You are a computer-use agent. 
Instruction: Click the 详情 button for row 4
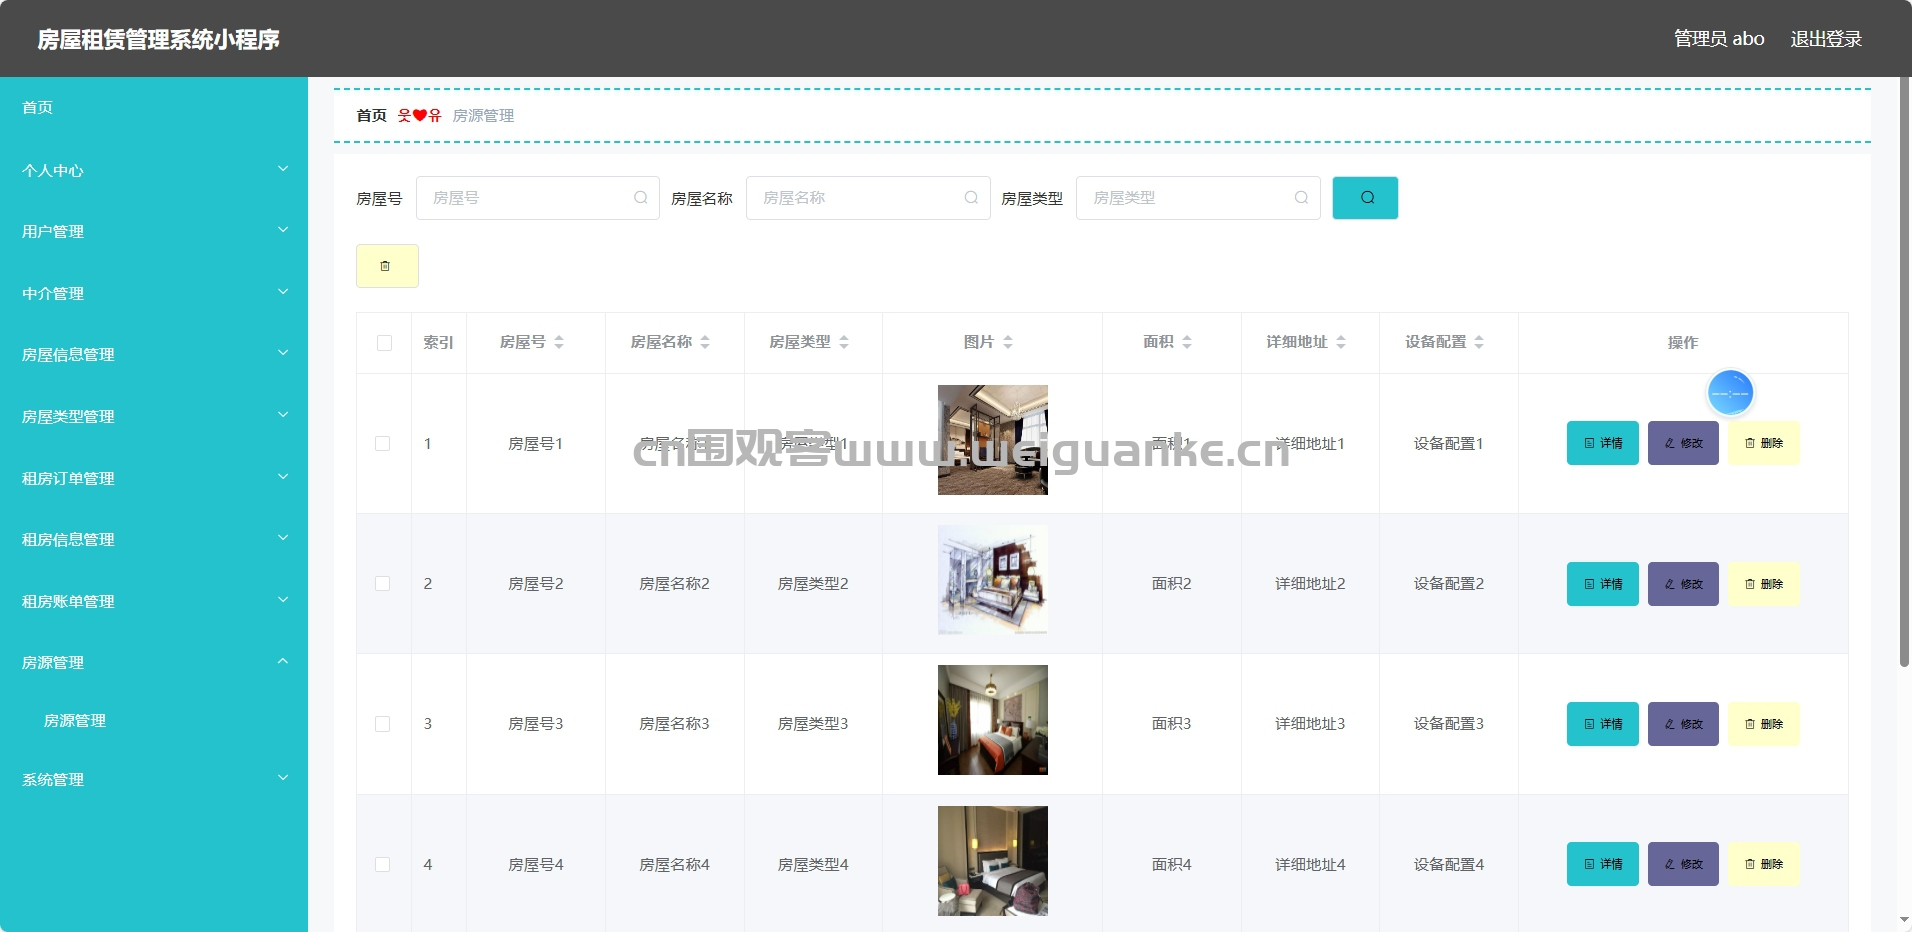coord(1603,863)
